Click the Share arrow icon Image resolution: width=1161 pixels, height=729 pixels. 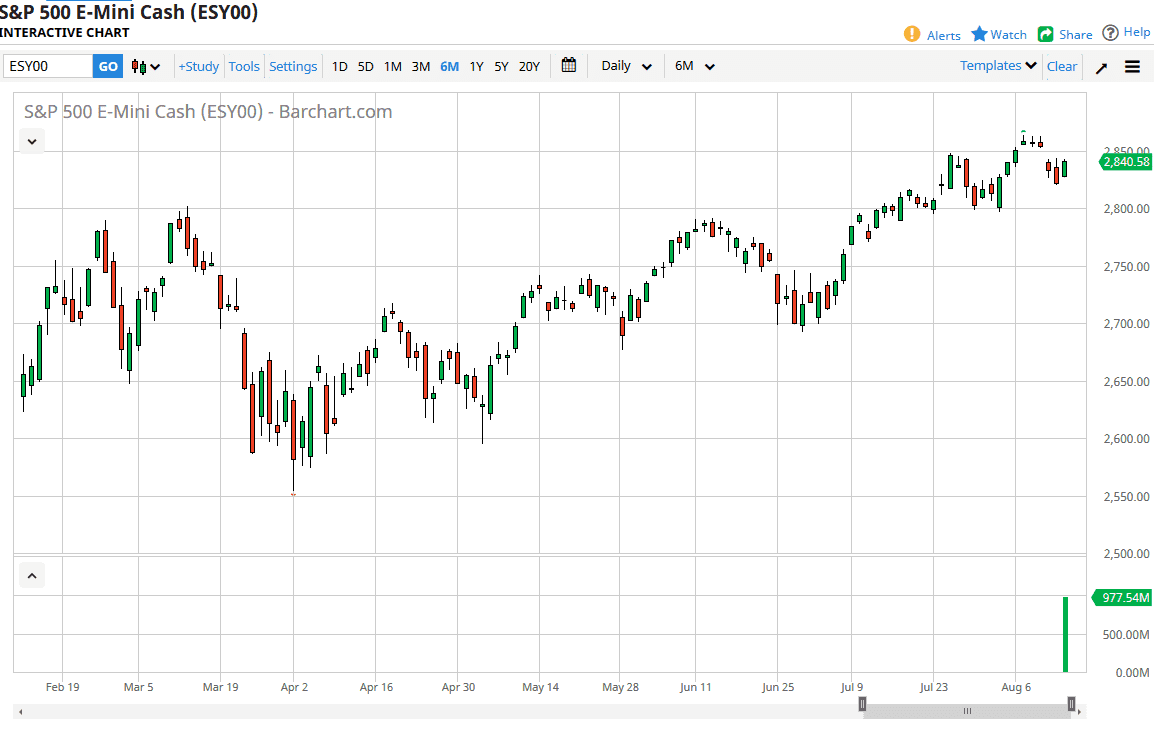coord(1046,34)
